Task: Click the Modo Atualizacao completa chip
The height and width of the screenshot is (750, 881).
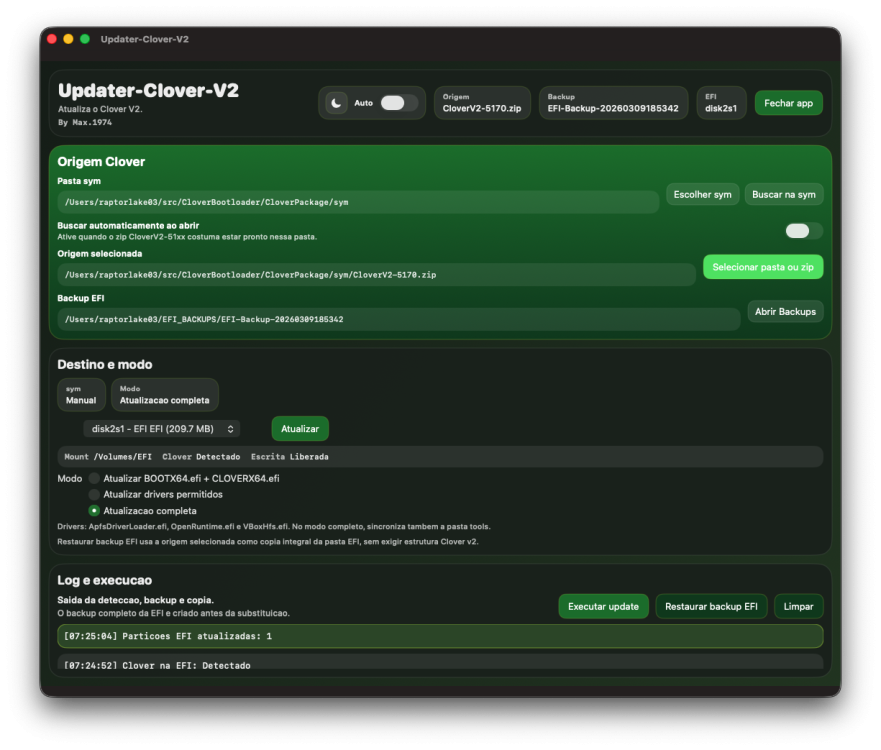Action: (165, 395)
